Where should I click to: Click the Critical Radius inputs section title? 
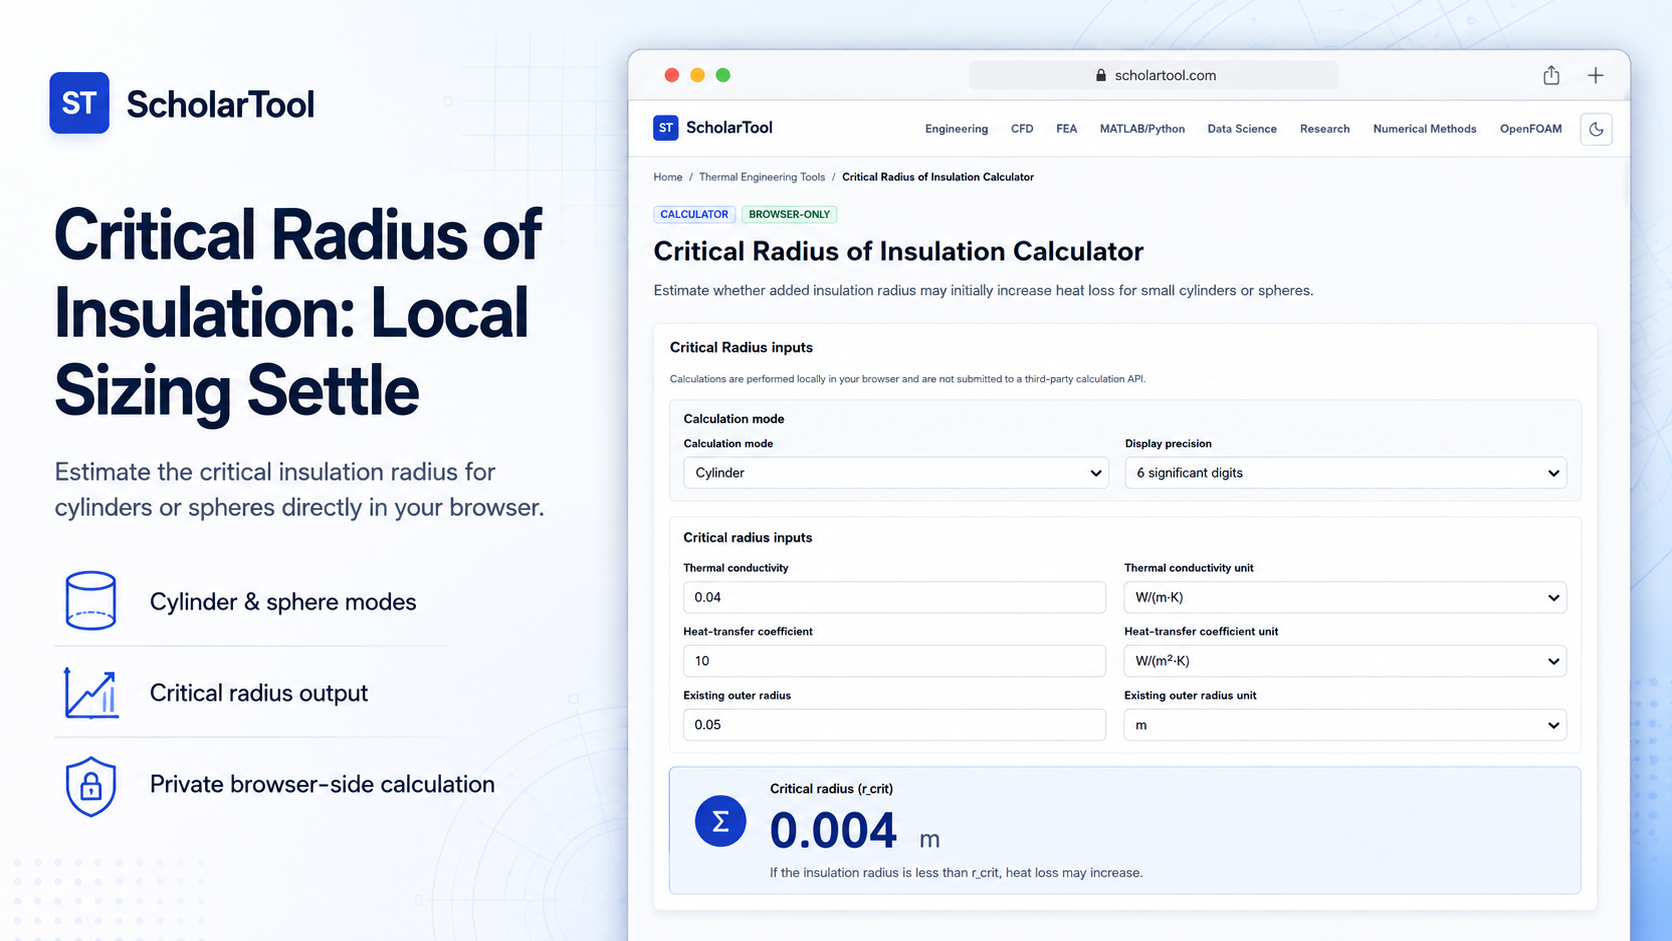741,347
